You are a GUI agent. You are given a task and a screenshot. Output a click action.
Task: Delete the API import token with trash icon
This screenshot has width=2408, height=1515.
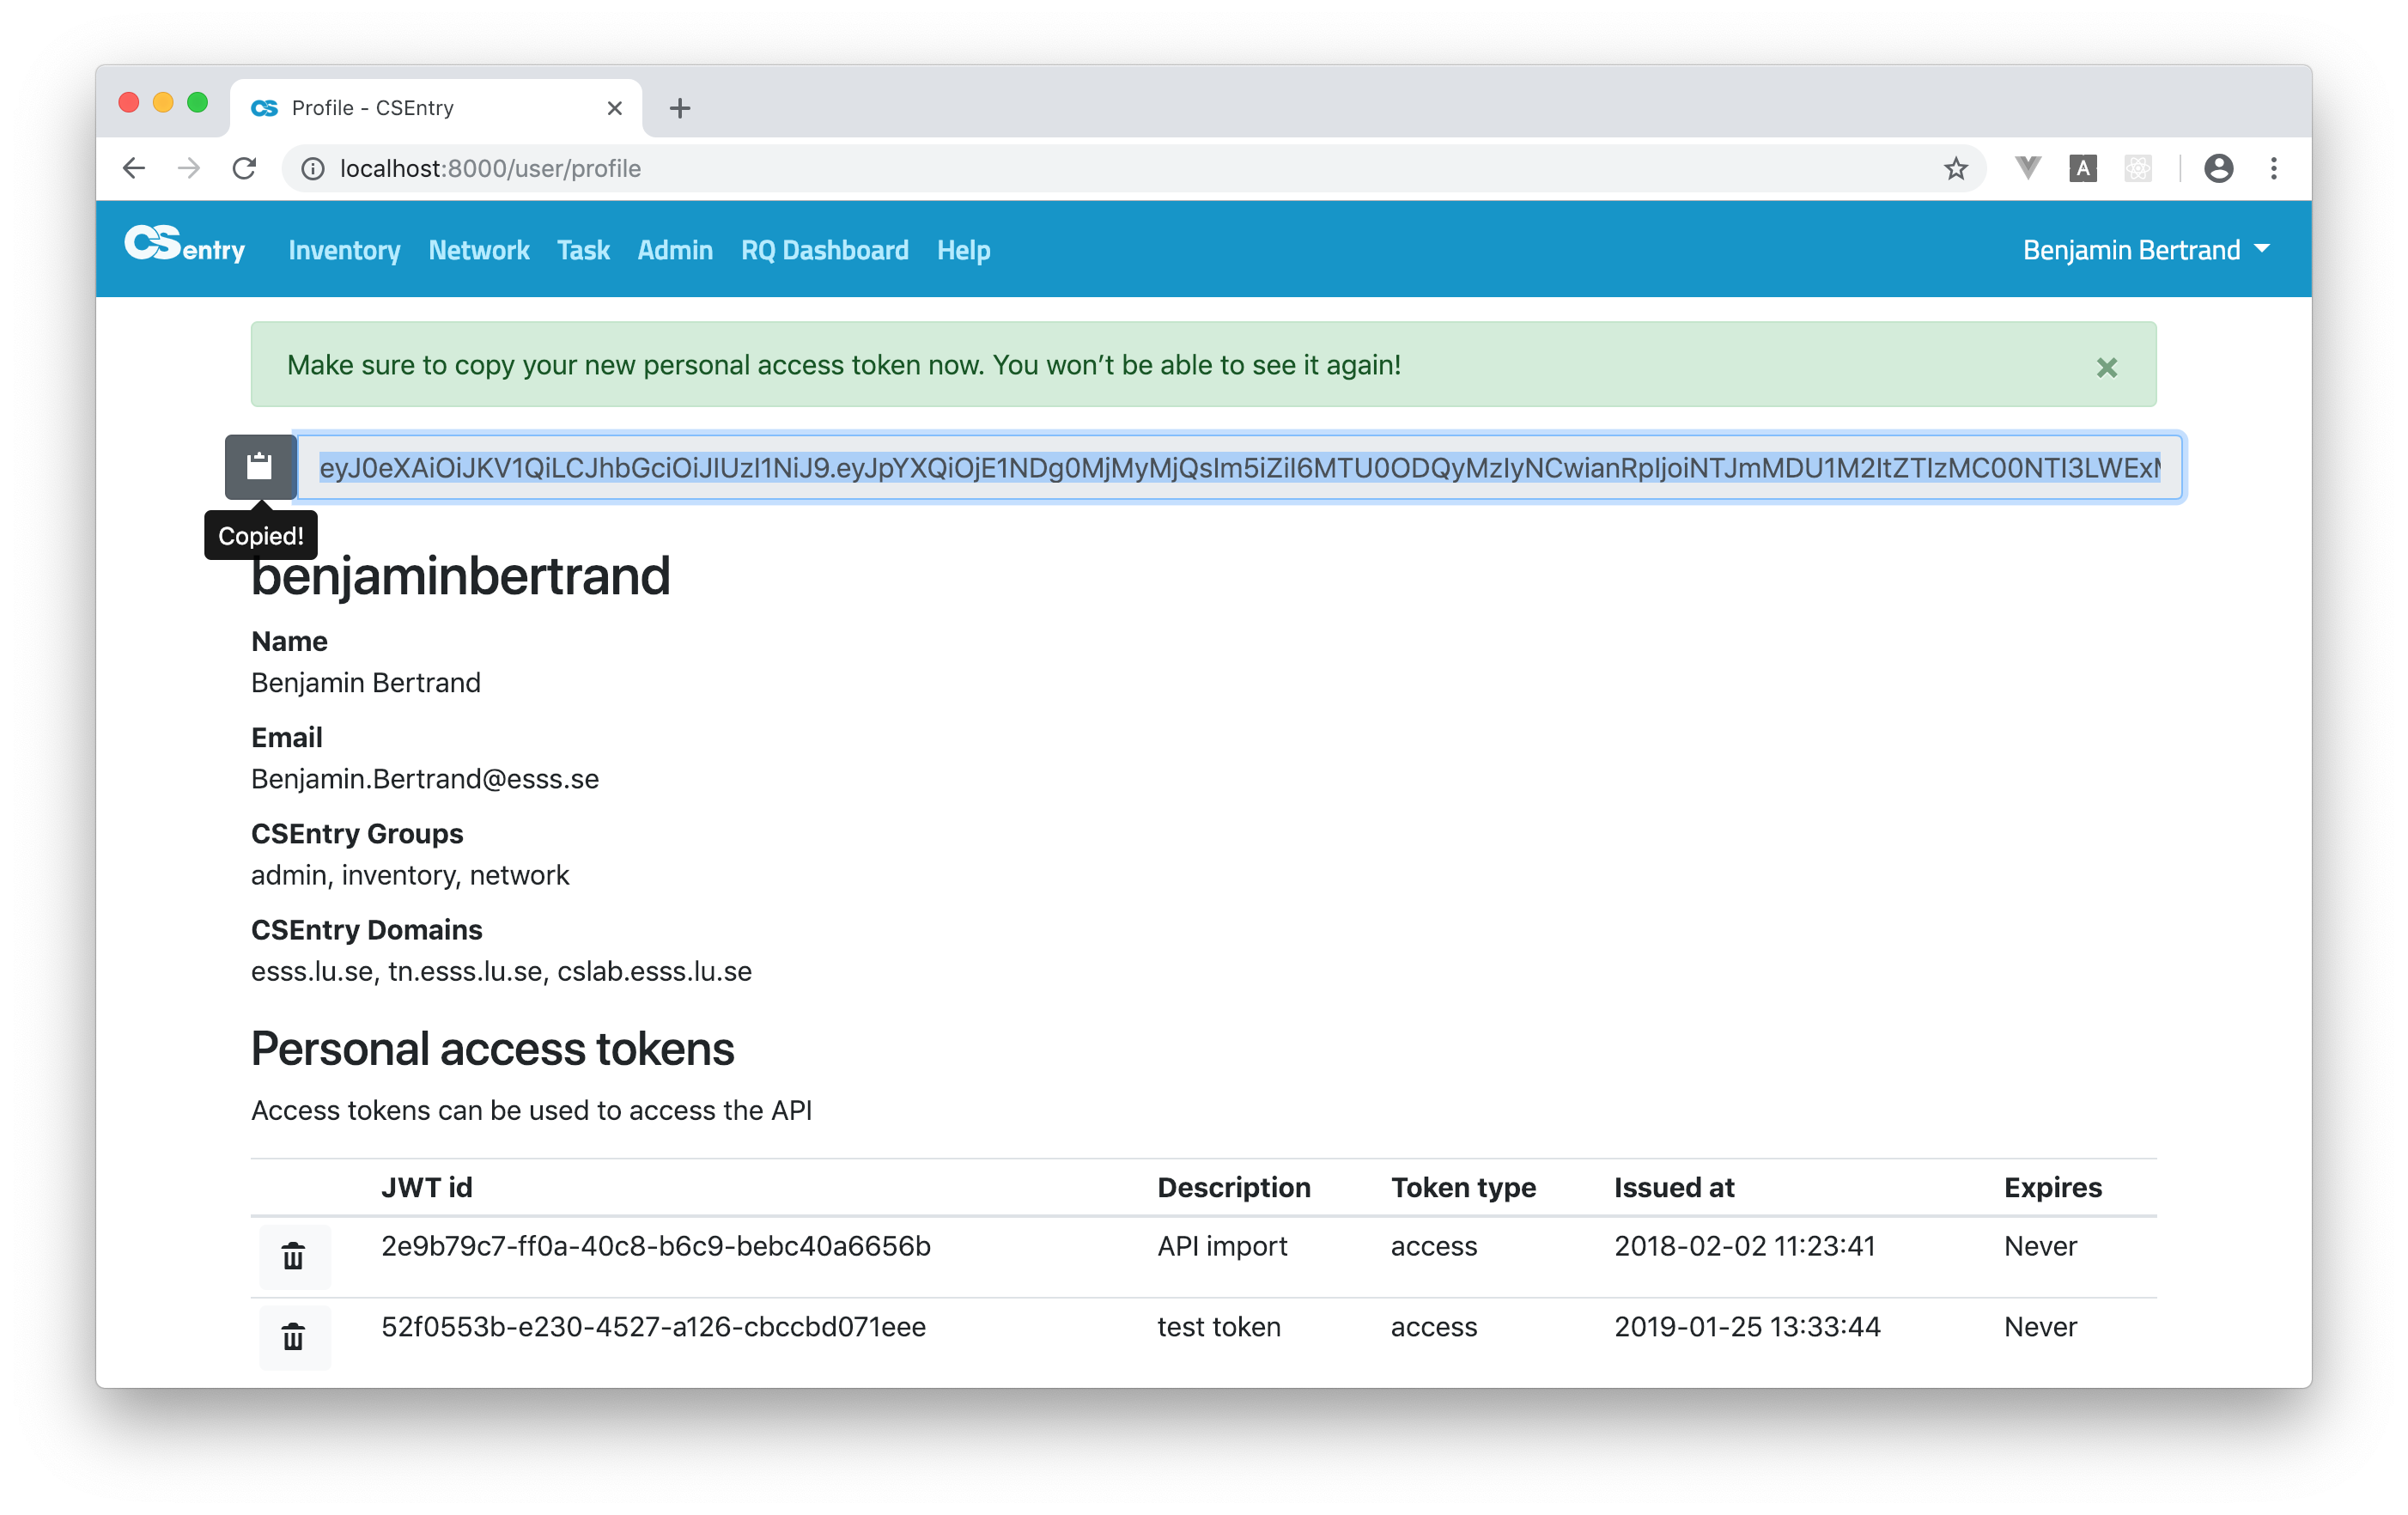[x=293, y=1256]
